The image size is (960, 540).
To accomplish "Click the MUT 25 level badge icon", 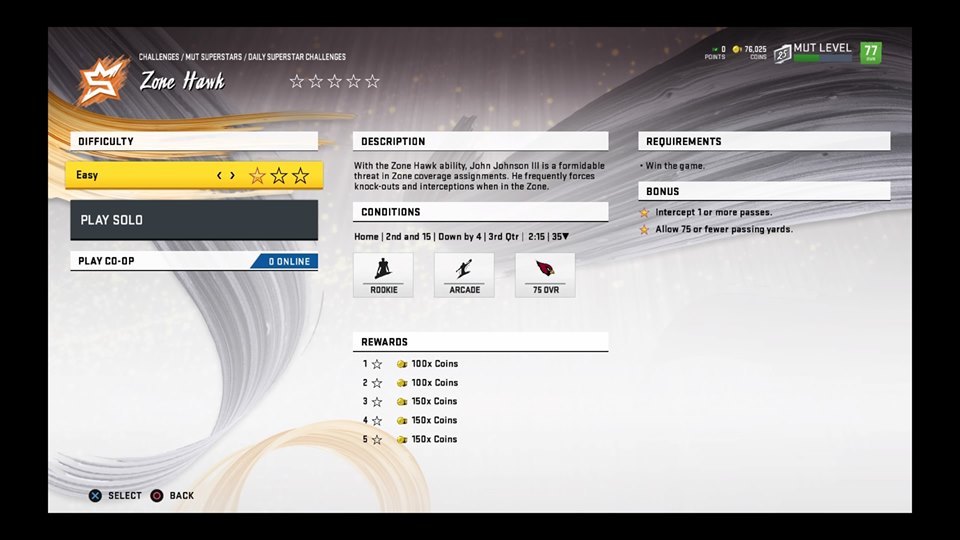I will coord(782,54).
